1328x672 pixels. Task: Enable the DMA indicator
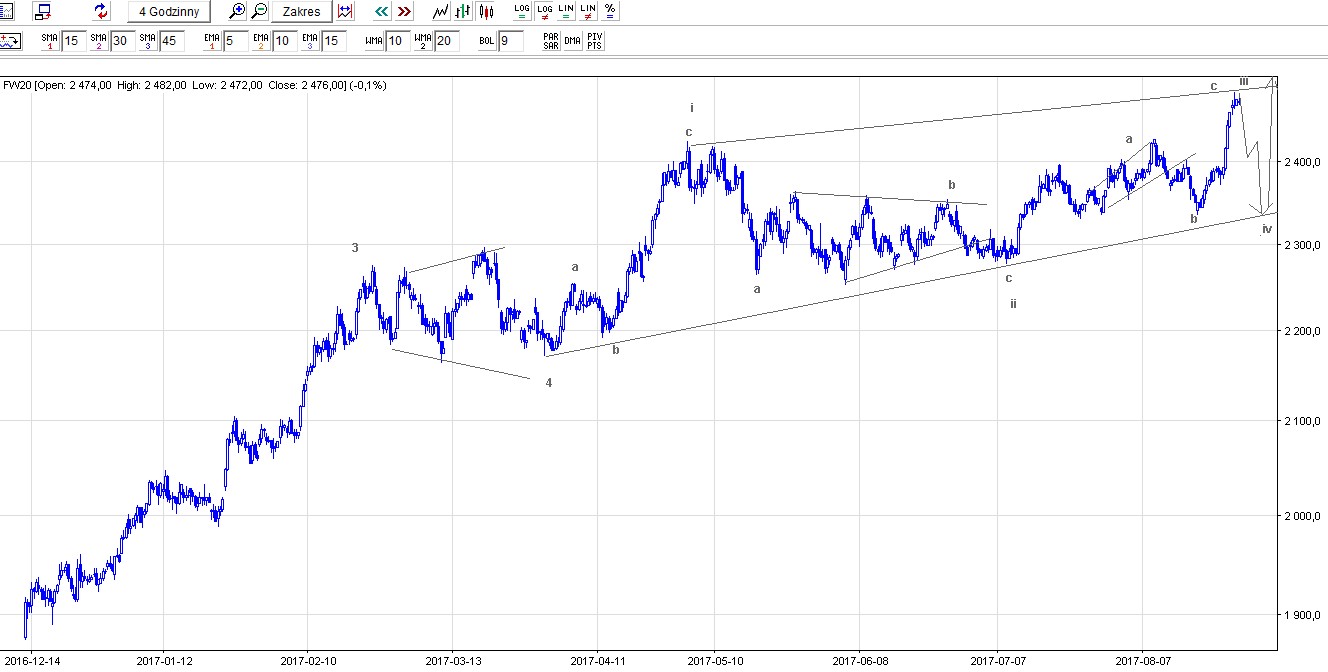572,41
